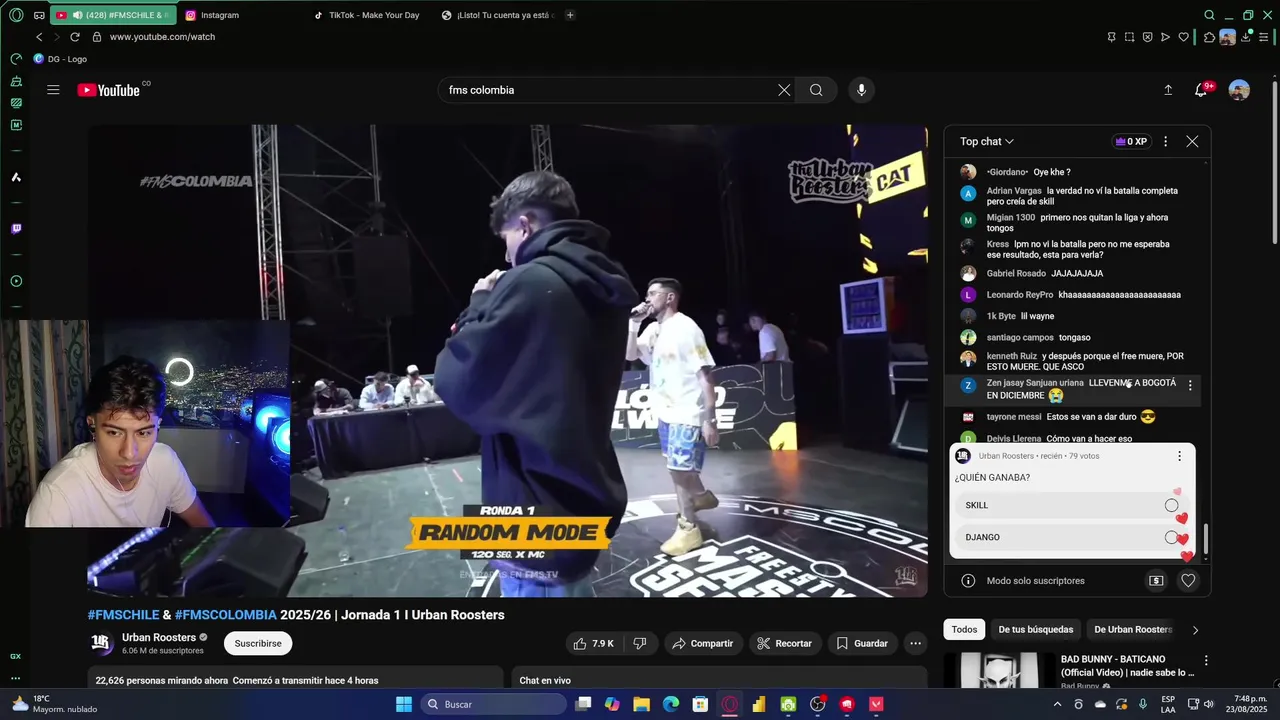
Task: Clip the video with Recortar
Action: coord(785,643)
